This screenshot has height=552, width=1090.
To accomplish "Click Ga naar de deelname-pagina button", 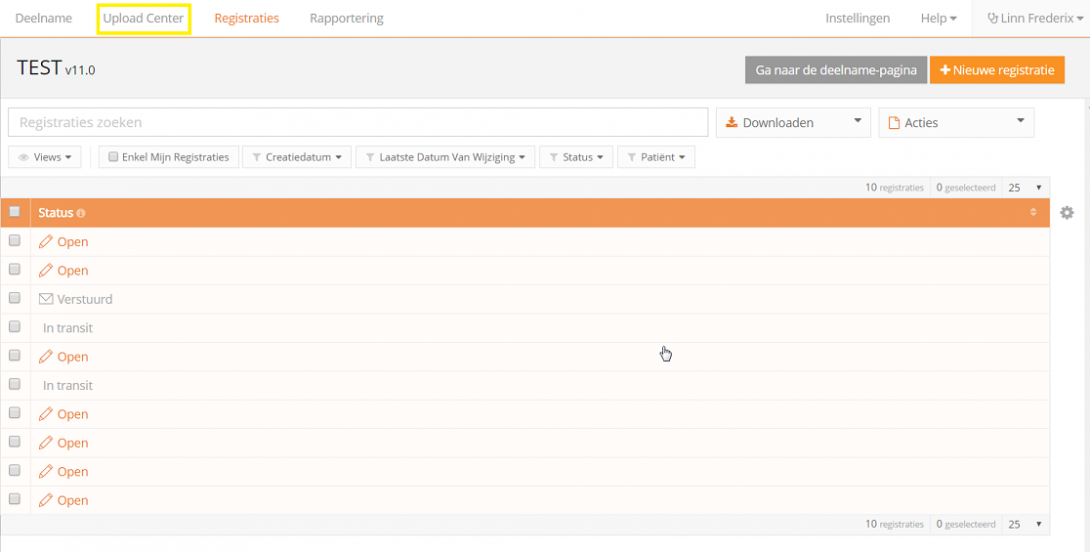I will [835, 70].
